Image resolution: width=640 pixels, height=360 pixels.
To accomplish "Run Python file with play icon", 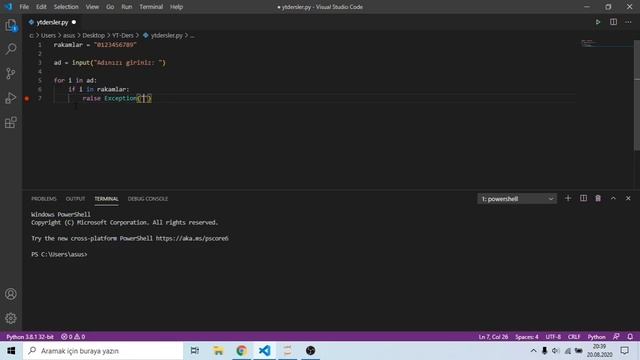I will (598, 22).
